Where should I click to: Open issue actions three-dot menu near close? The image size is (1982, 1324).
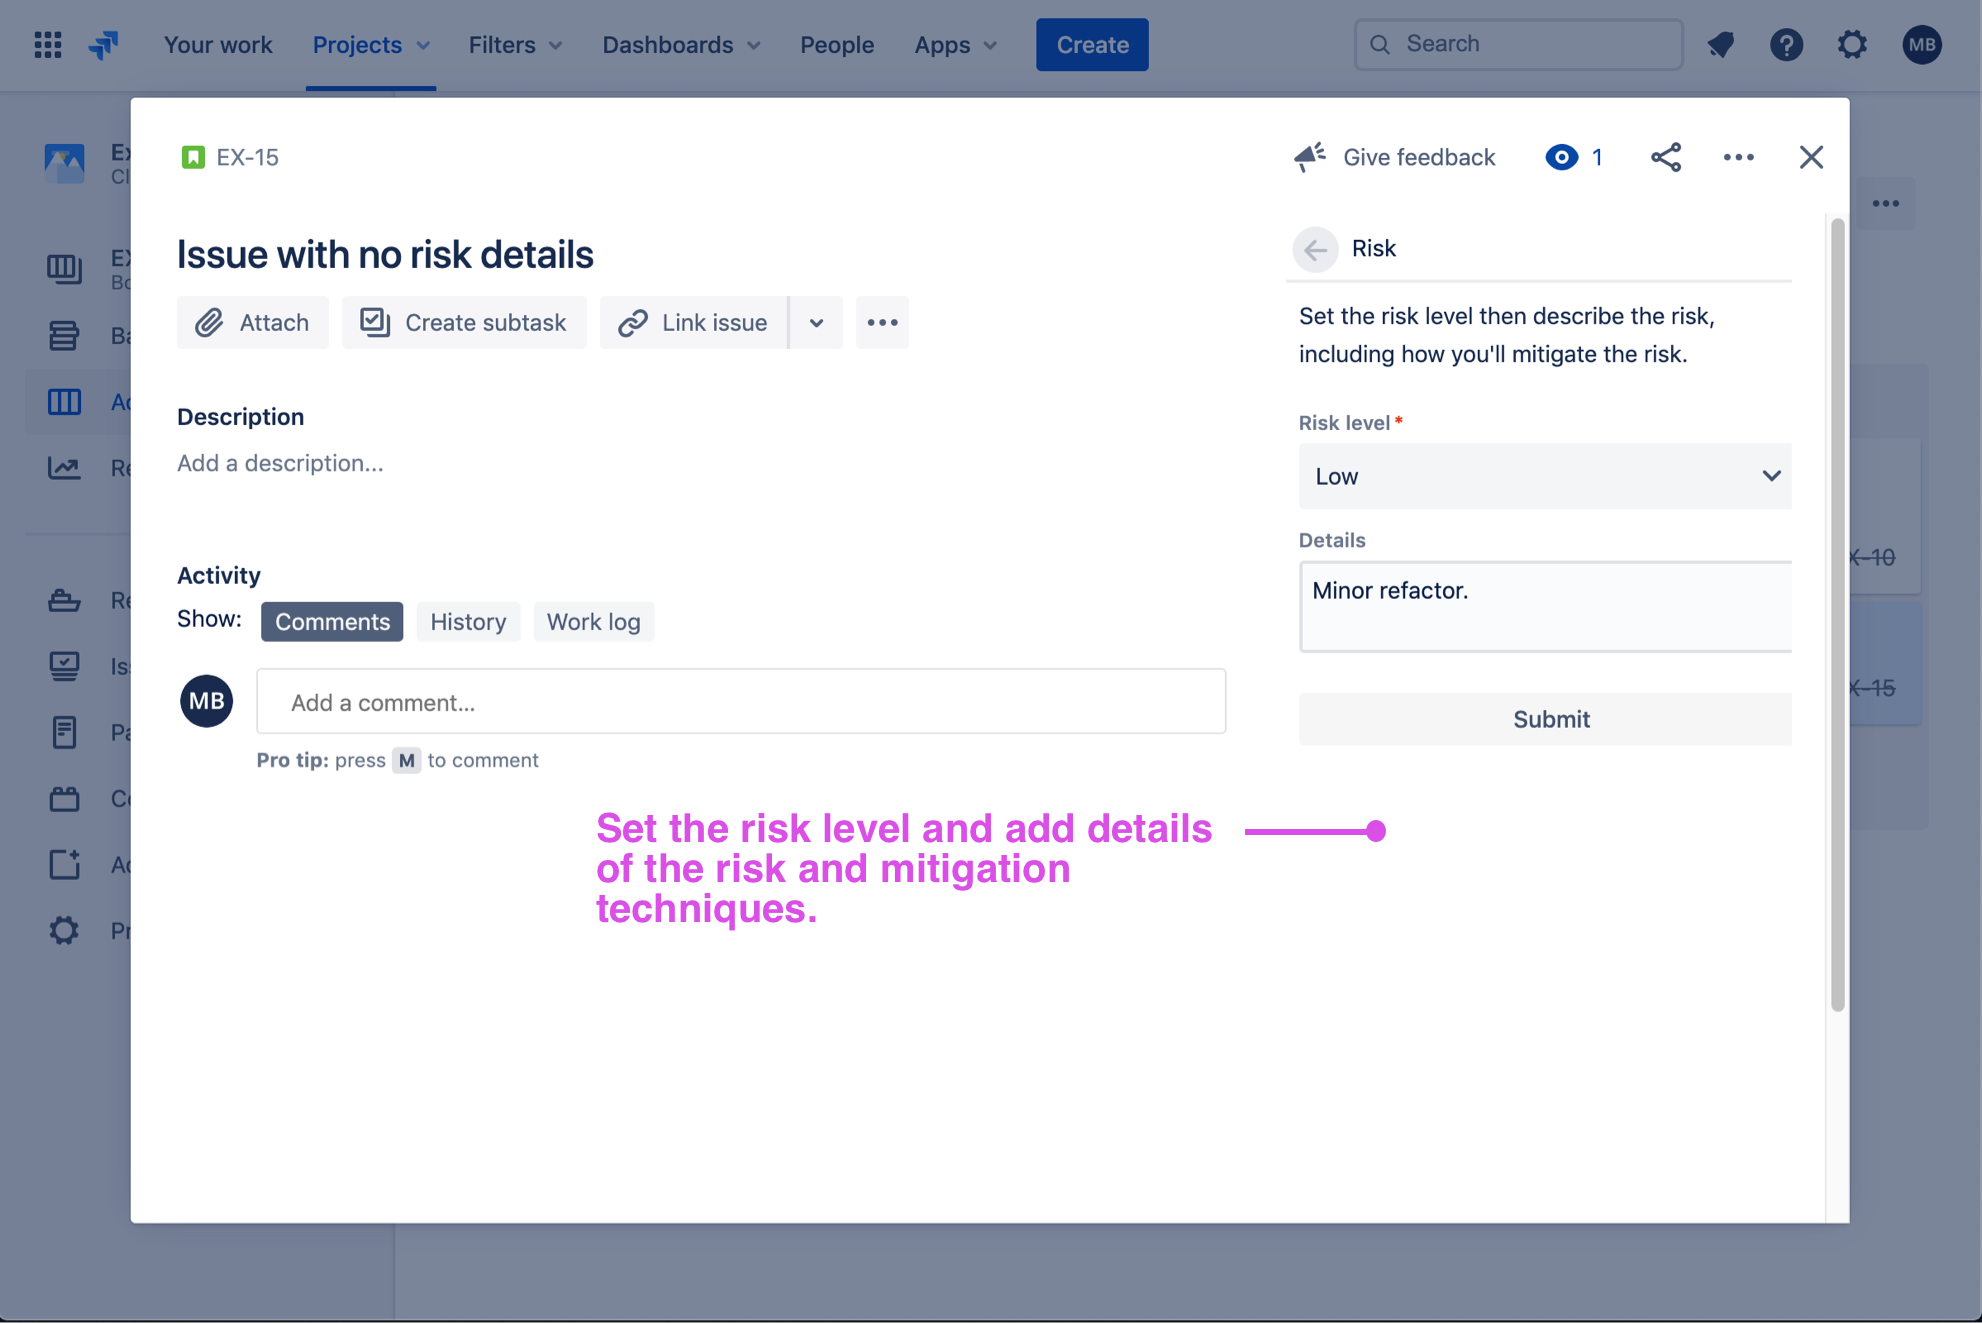pyautogui.click(x=1738, y=157)
